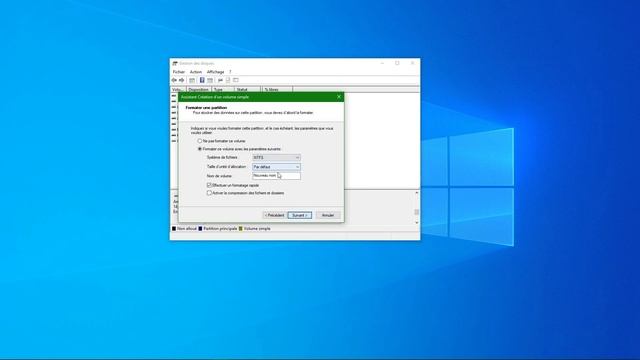Click the blue 'Partition principale' legend swatch

(x=200, y=229)
